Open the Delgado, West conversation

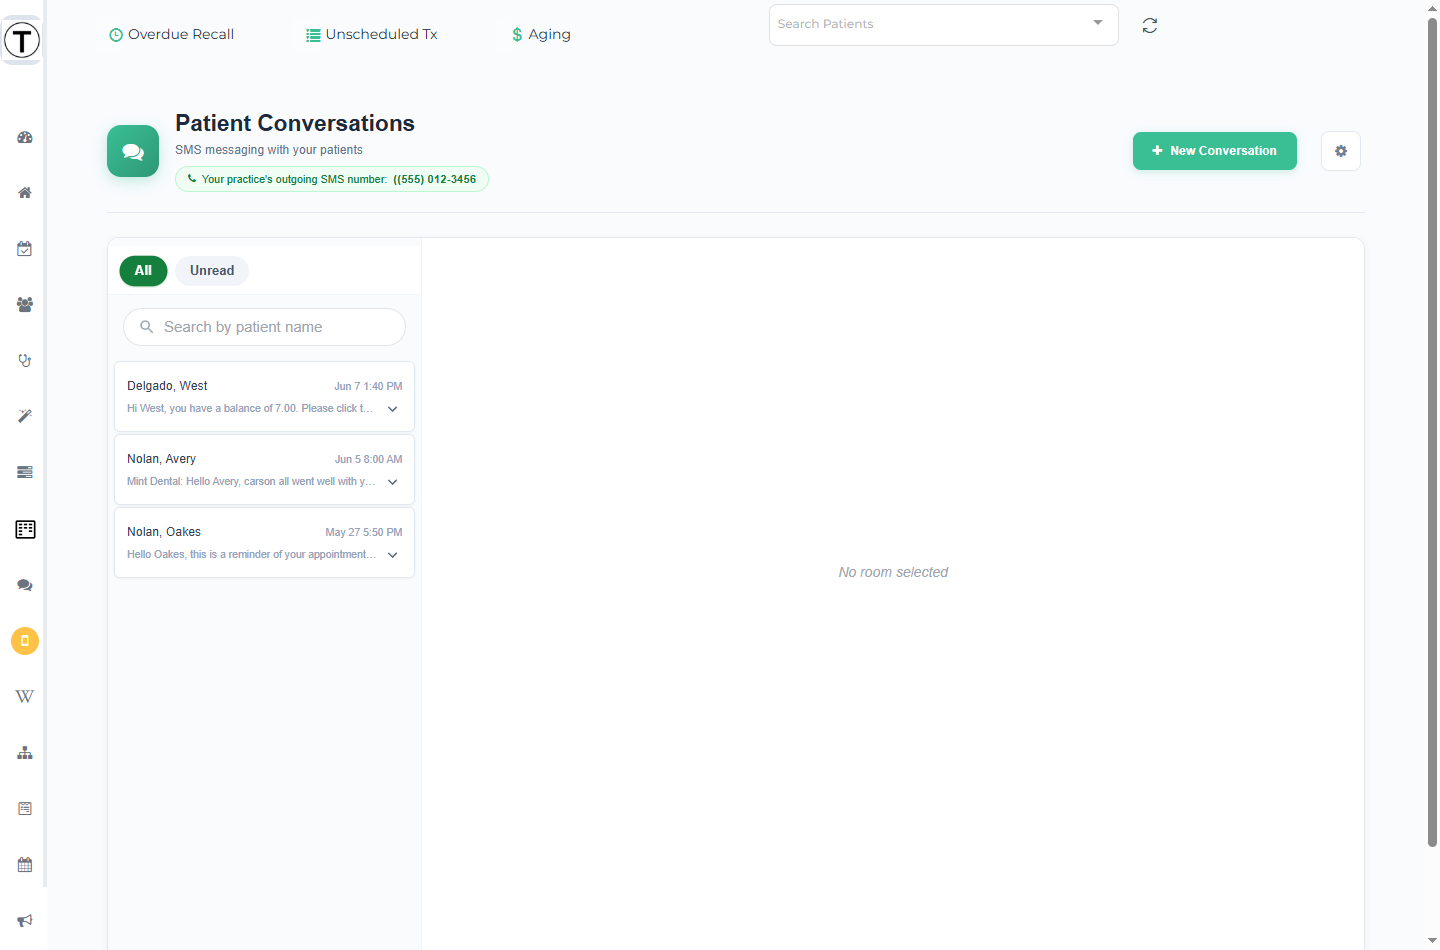click(x=264, y=397)
